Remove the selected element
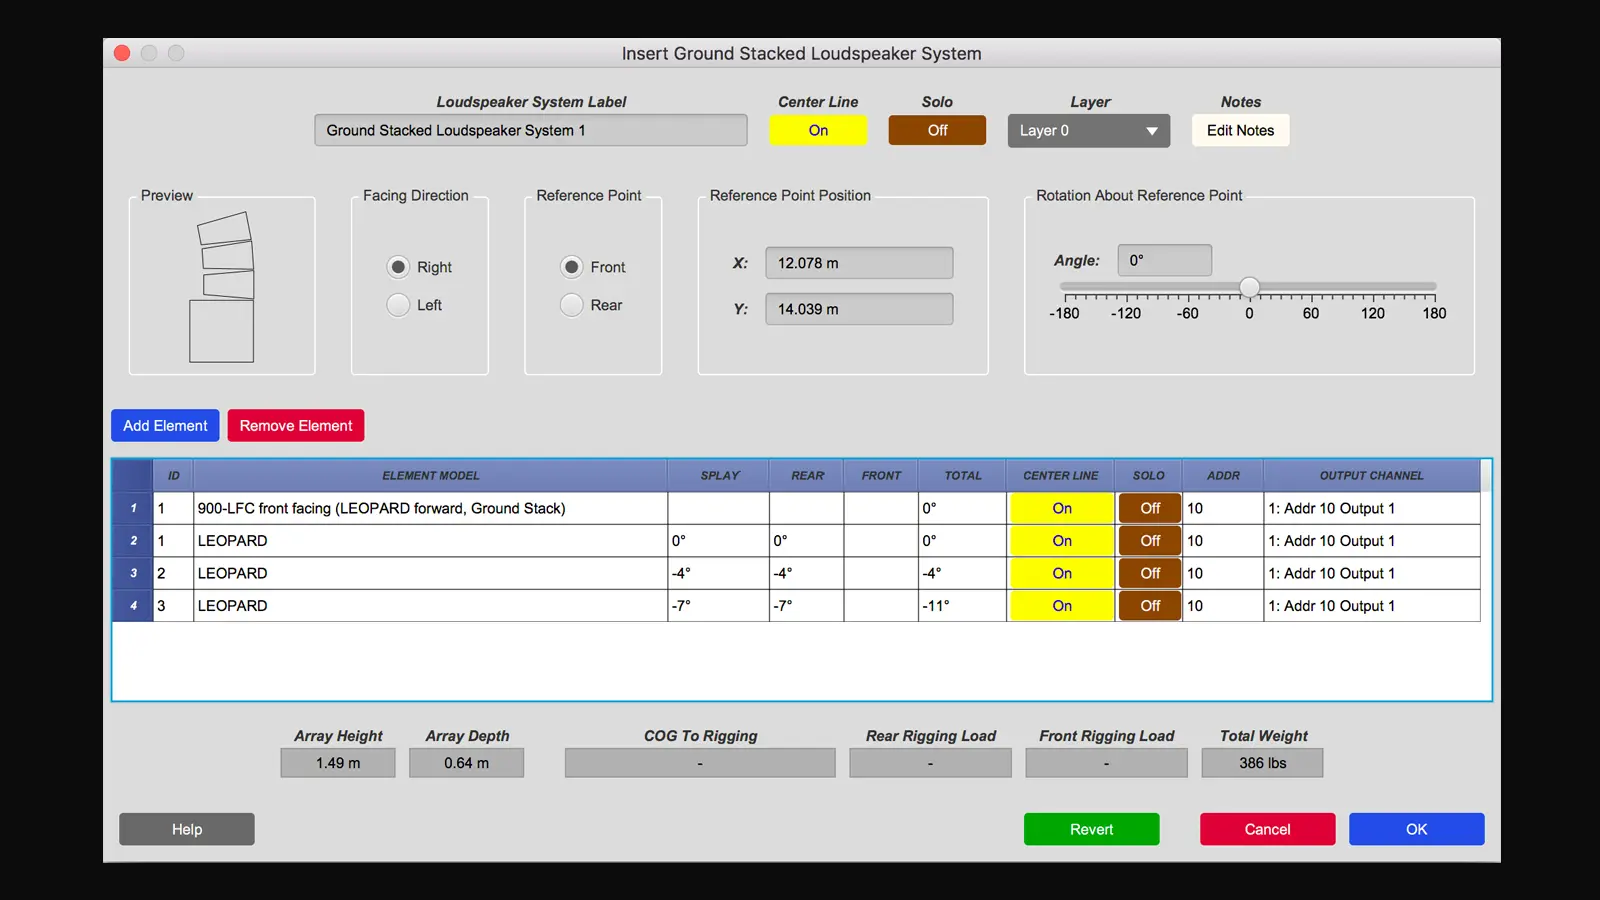The width and height of the screenshot is (1600, 900). pyautogui.click(x=295, y=425)
